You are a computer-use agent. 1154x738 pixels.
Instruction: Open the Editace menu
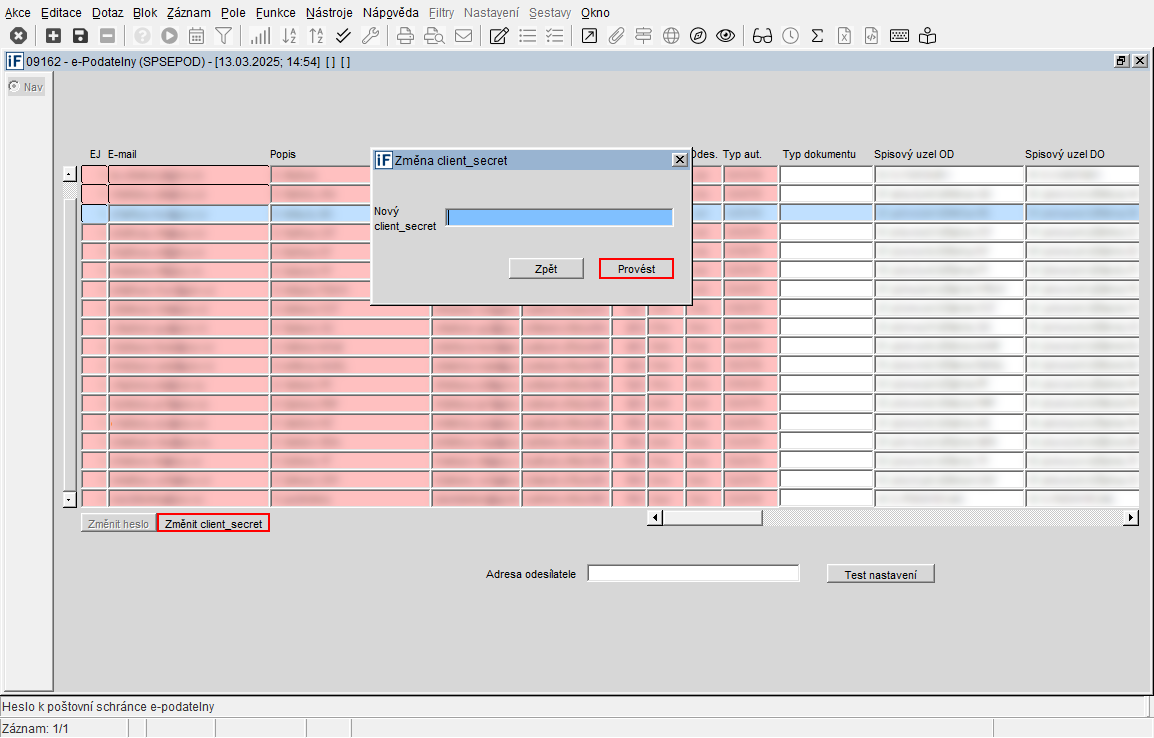pyautogui.click(x=61, y=13)
